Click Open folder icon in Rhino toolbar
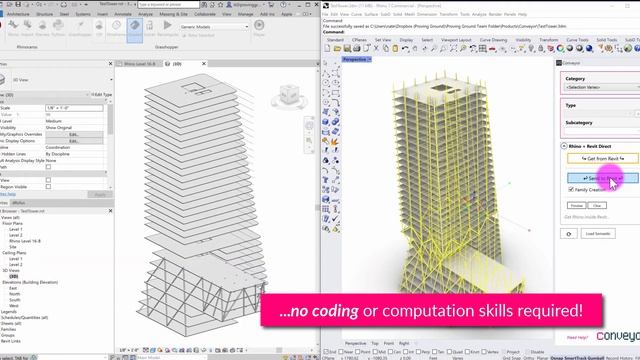The width and height of the screenshot is (640, 360). [337, 49]
